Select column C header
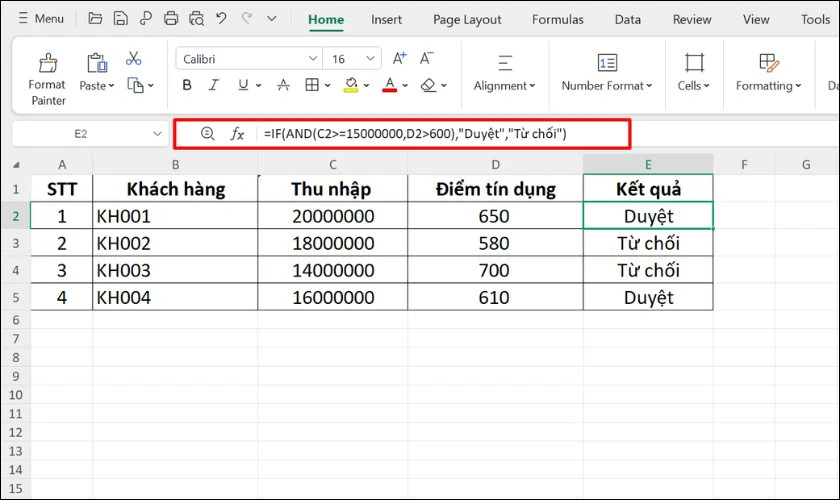840x500 pixels. (333, 165)
